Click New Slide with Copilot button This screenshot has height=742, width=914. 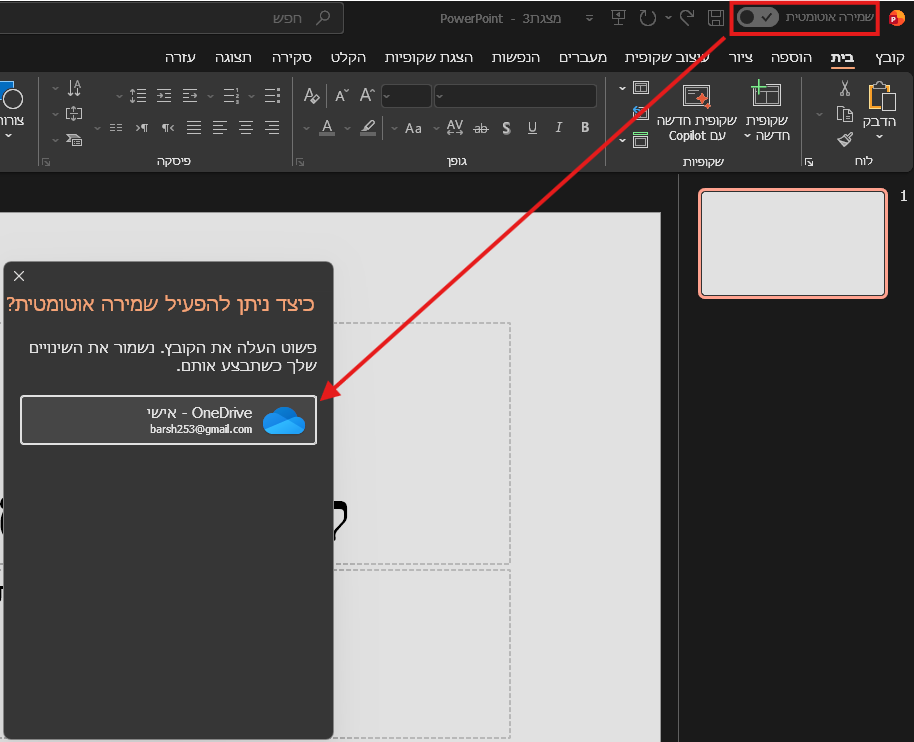coord(697,112)
